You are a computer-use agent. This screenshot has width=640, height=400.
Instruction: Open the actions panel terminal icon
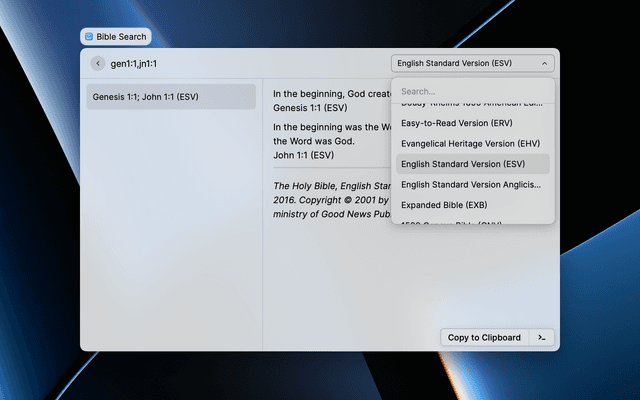point(541,338)
